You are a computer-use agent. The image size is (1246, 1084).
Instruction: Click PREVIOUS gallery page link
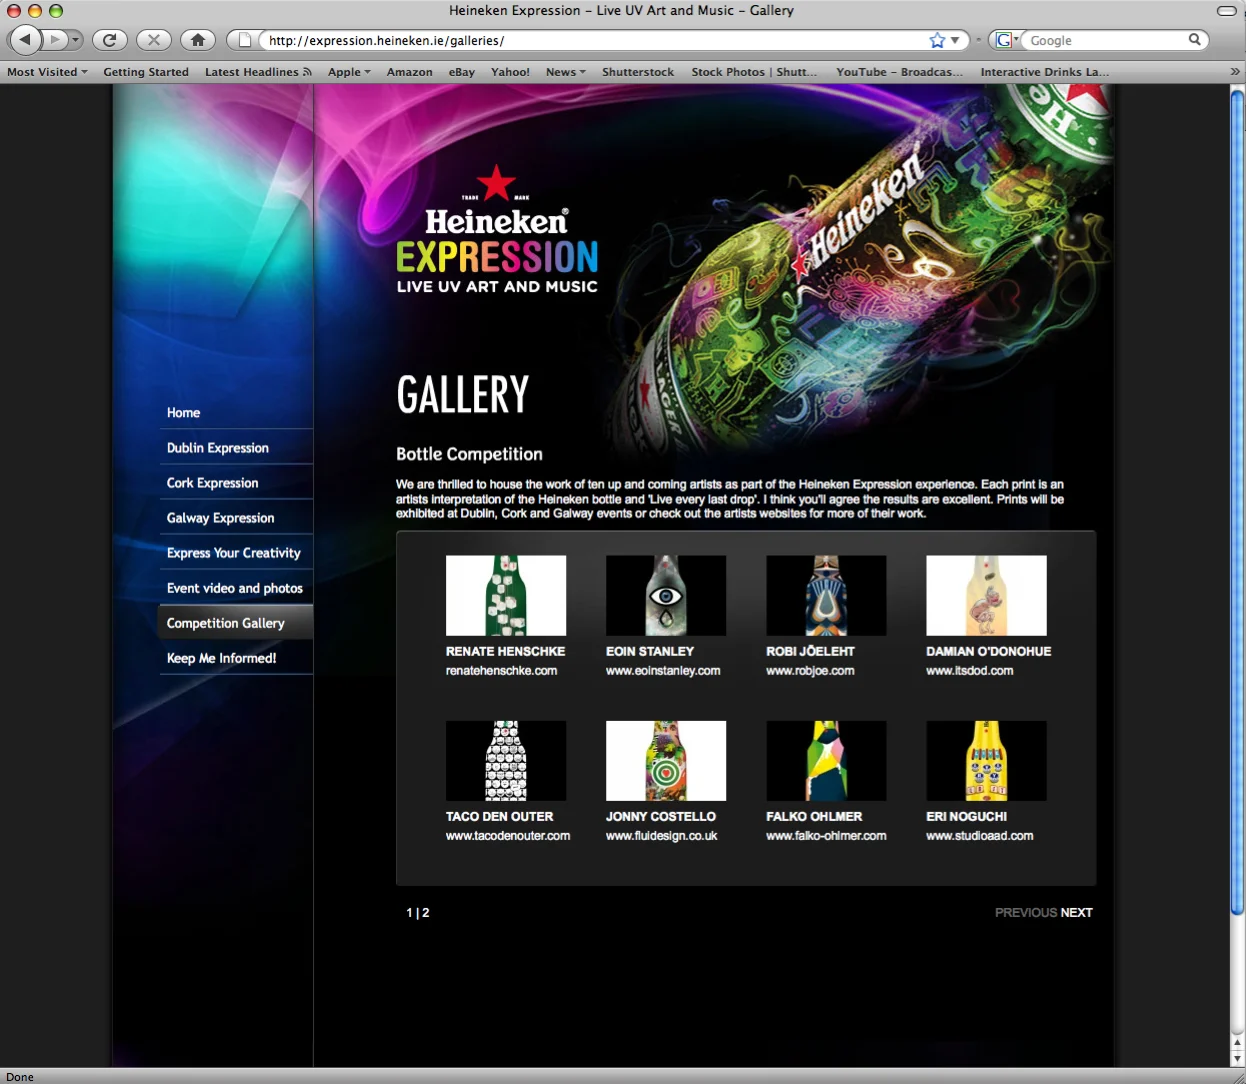[x=1026, y=913]
